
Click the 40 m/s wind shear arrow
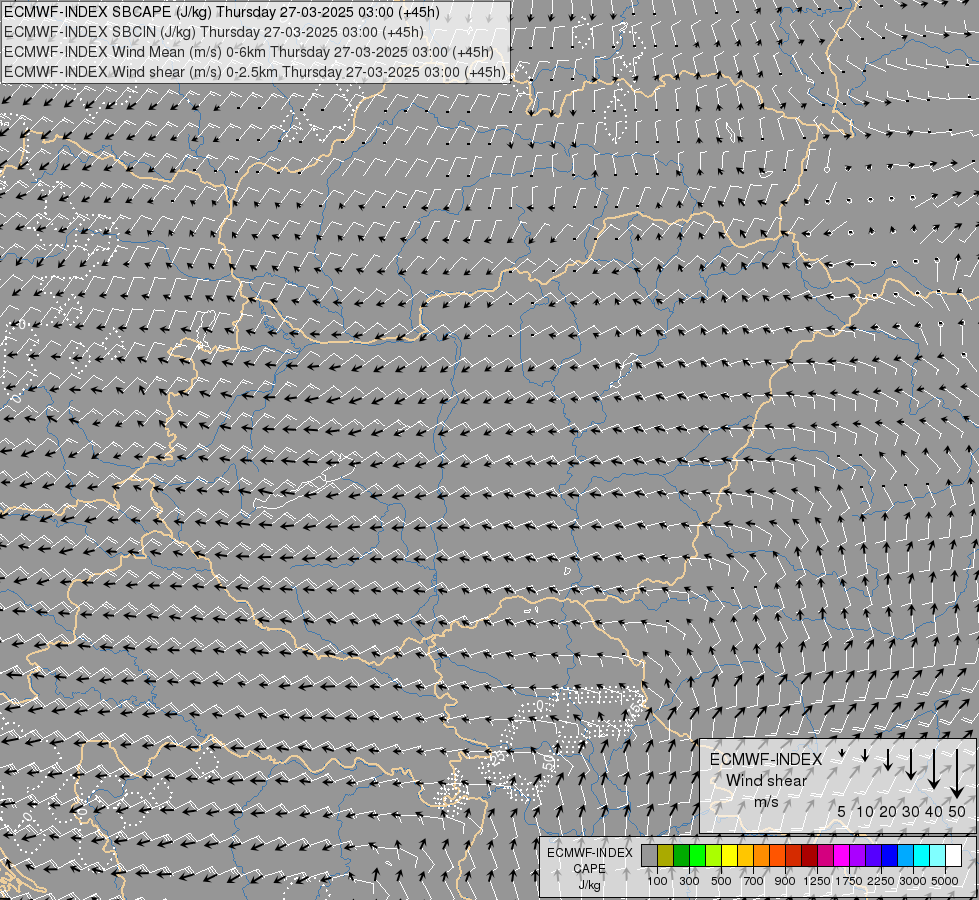(x=934, y=769)
